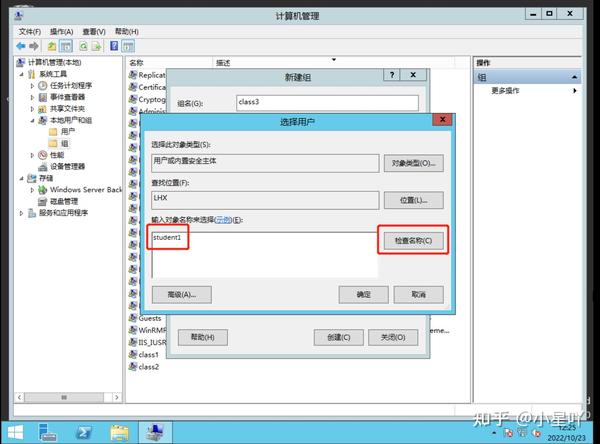
Task: Select the class2 group in the list
Action: 144,367
